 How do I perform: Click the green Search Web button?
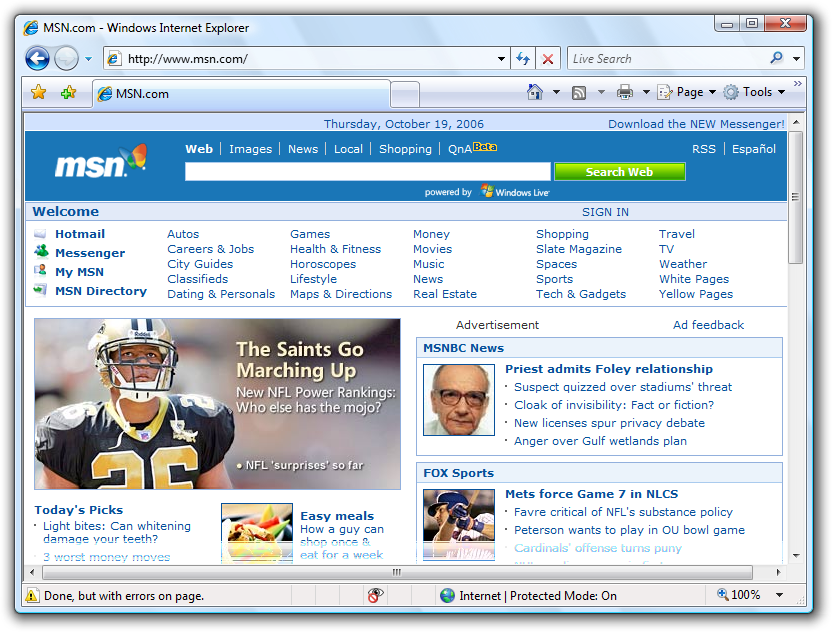pyautogui.click(x=619, y=172)
